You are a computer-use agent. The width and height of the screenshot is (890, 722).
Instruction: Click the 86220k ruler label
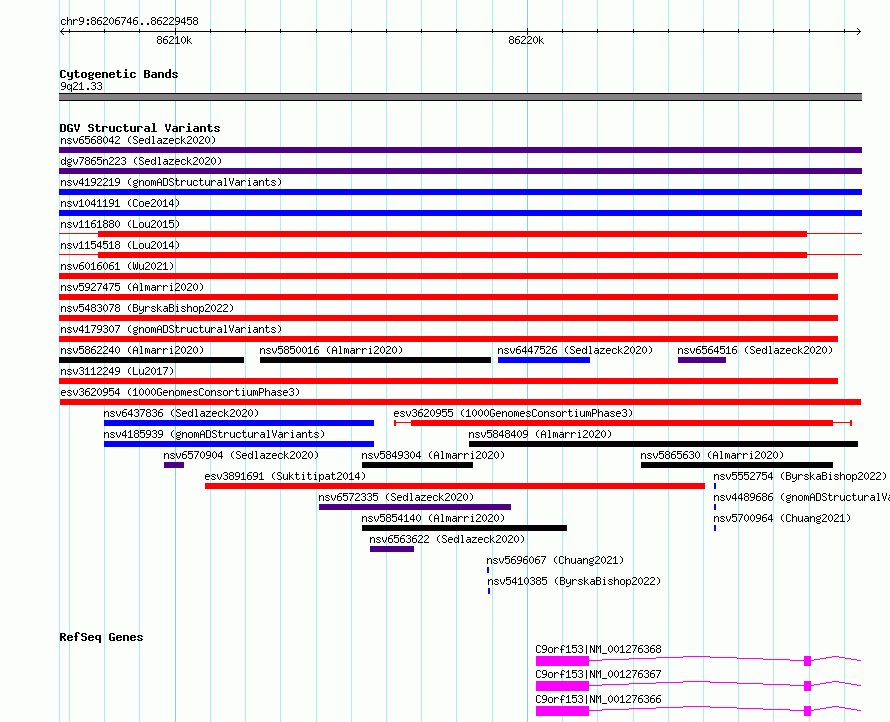coord(526,40)
